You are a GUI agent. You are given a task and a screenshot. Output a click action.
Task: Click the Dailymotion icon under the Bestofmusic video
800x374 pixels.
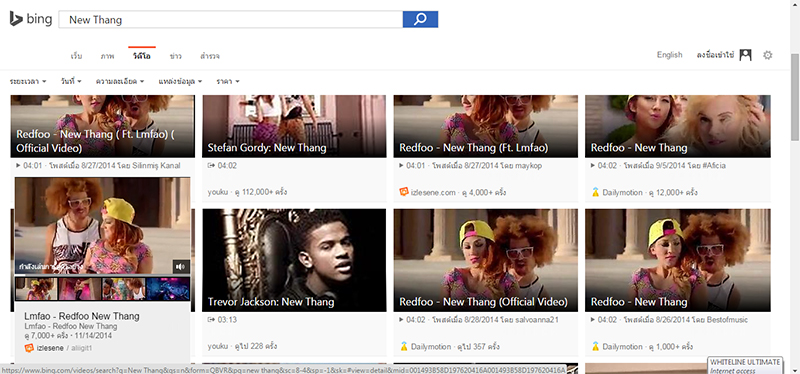595,346
